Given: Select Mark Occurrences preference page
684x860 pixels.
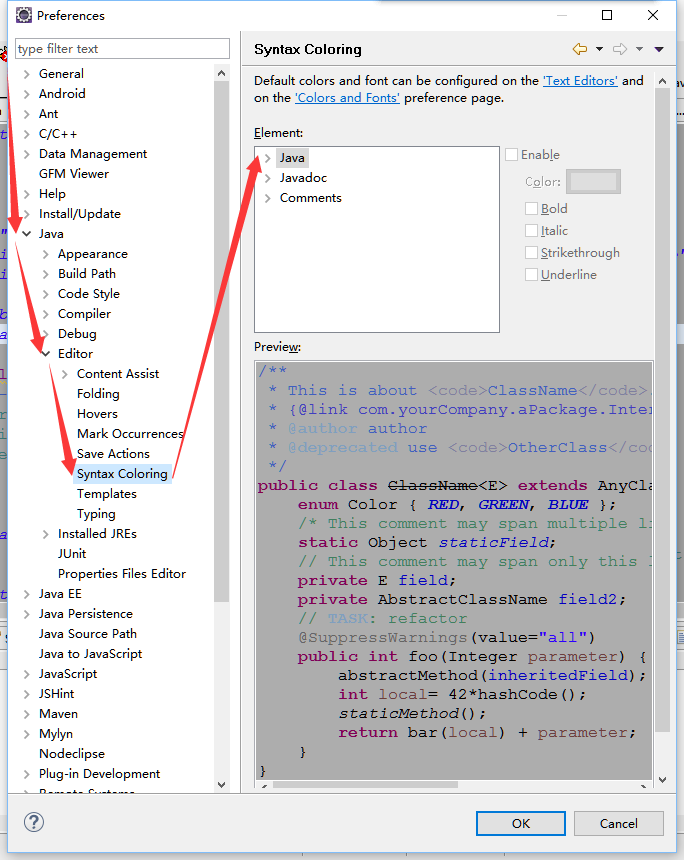Looking at the screenshot, I should [x=130, y=434].
